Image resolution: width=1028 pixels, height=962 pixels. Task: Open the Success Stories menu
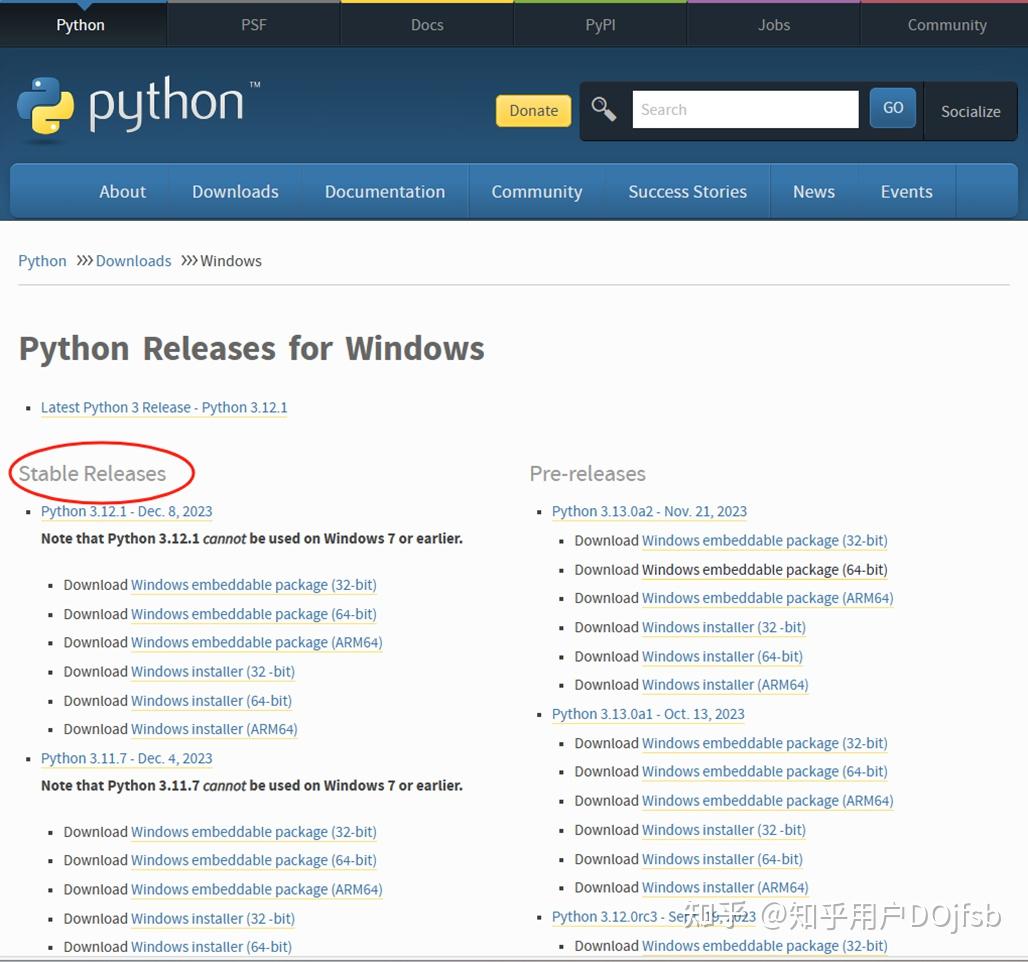[687, 191]
